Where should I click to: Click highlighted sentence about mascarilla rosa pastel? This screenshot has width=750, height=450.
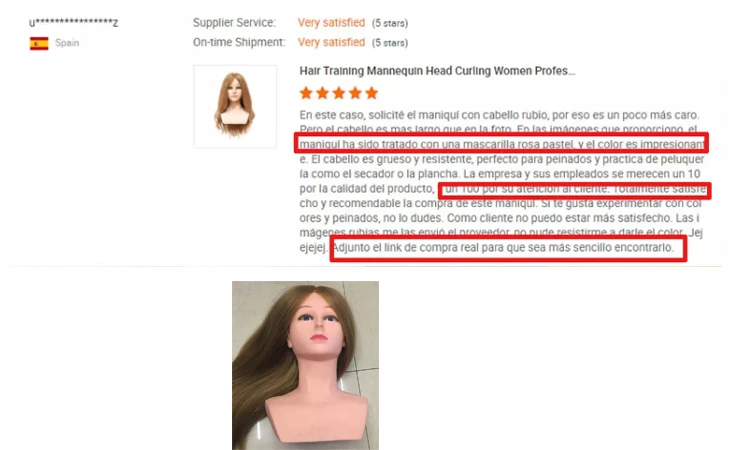(501, 143)
